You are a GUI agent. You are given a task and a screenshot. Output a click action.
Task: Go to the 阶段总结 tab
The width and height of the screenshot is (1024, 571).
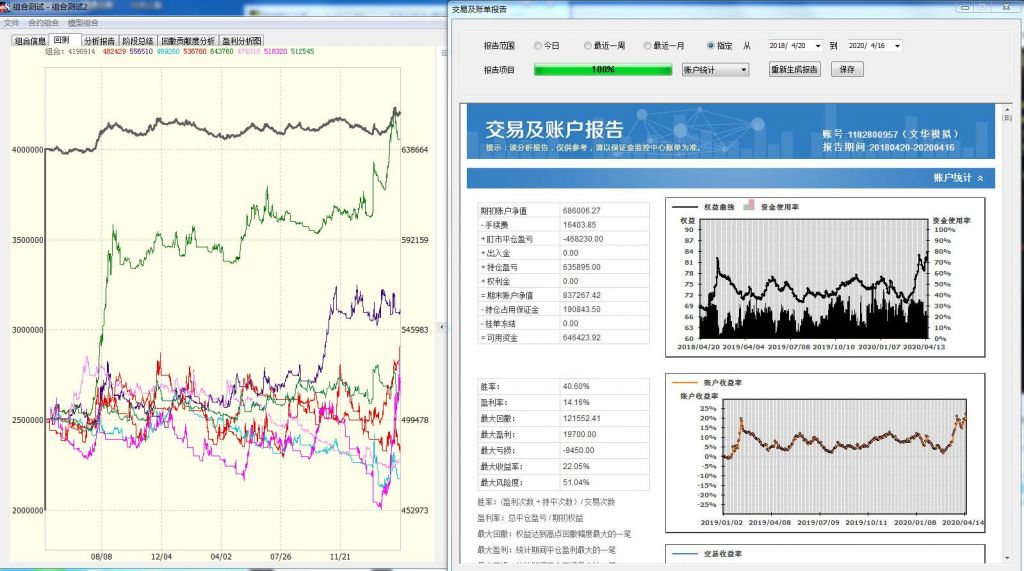click(x=138, y=41)
